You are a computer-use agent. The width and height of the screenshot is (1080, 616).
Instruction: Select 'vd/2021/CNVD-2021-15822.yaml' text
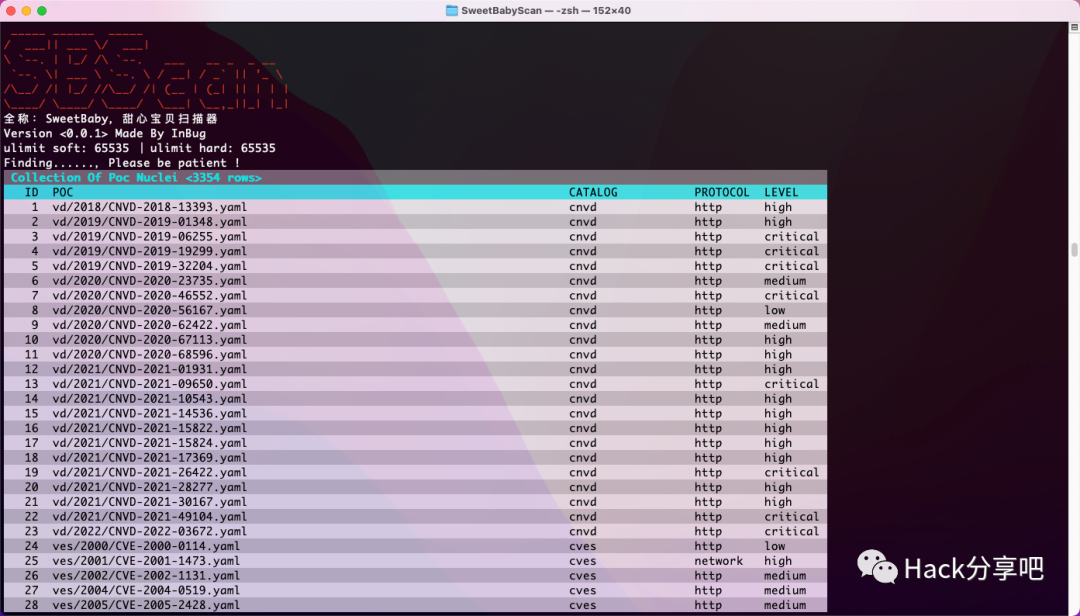149,429
